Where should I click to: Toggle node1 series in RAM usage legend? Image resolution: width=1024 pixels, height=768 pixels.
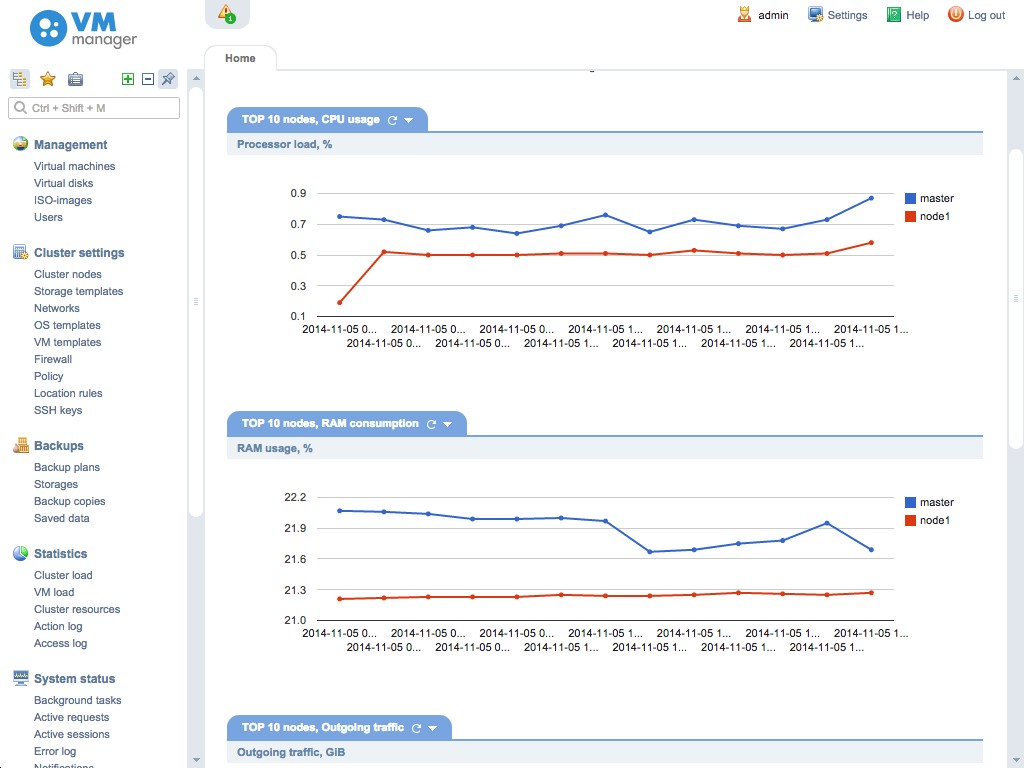pos(928,520)
